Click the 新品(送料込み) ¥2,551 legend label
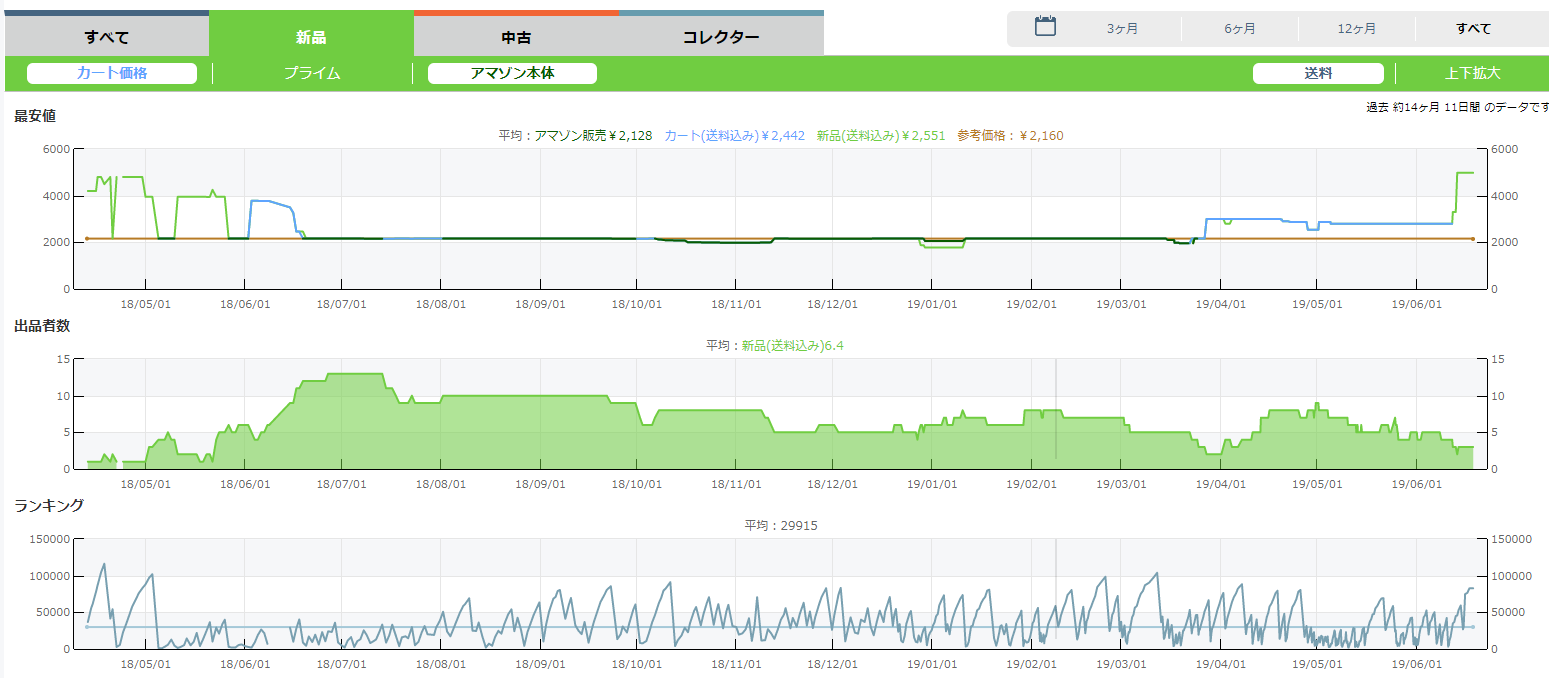Viewport: 1549px width, 678px height. (880, 136)
